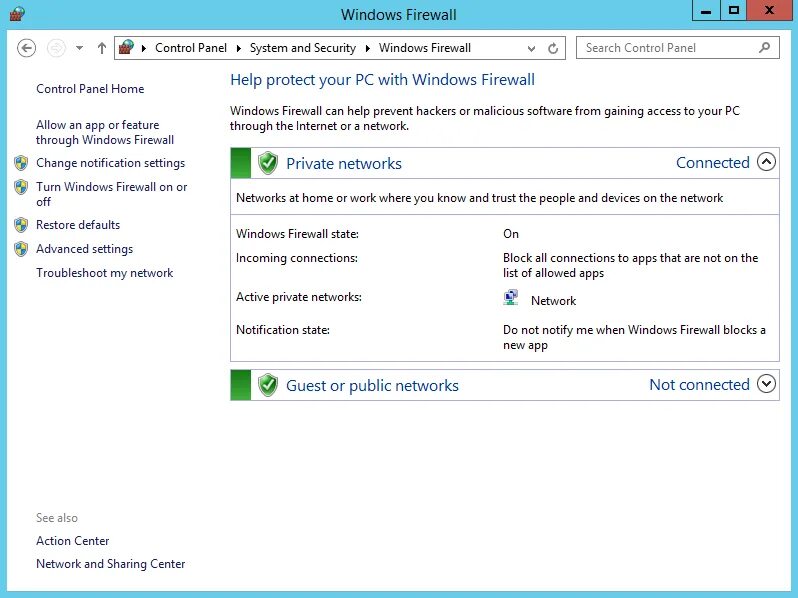Click the Private networks heading
The height and width of the screenshot is (598, 798).
click(344, 163)
